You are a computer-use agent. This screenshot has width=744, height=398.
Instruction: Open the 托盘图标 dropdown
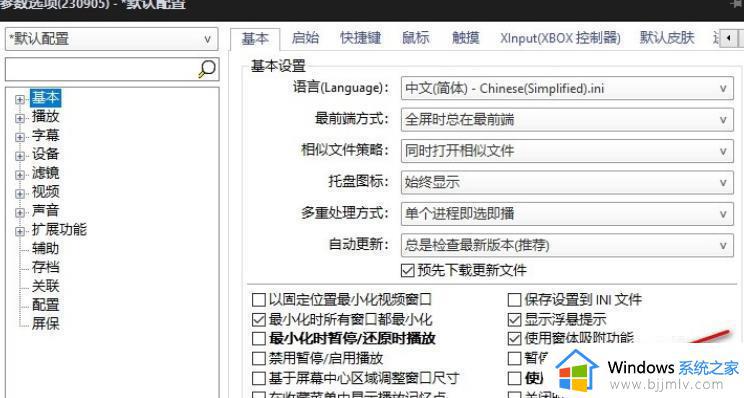(567, 182)
